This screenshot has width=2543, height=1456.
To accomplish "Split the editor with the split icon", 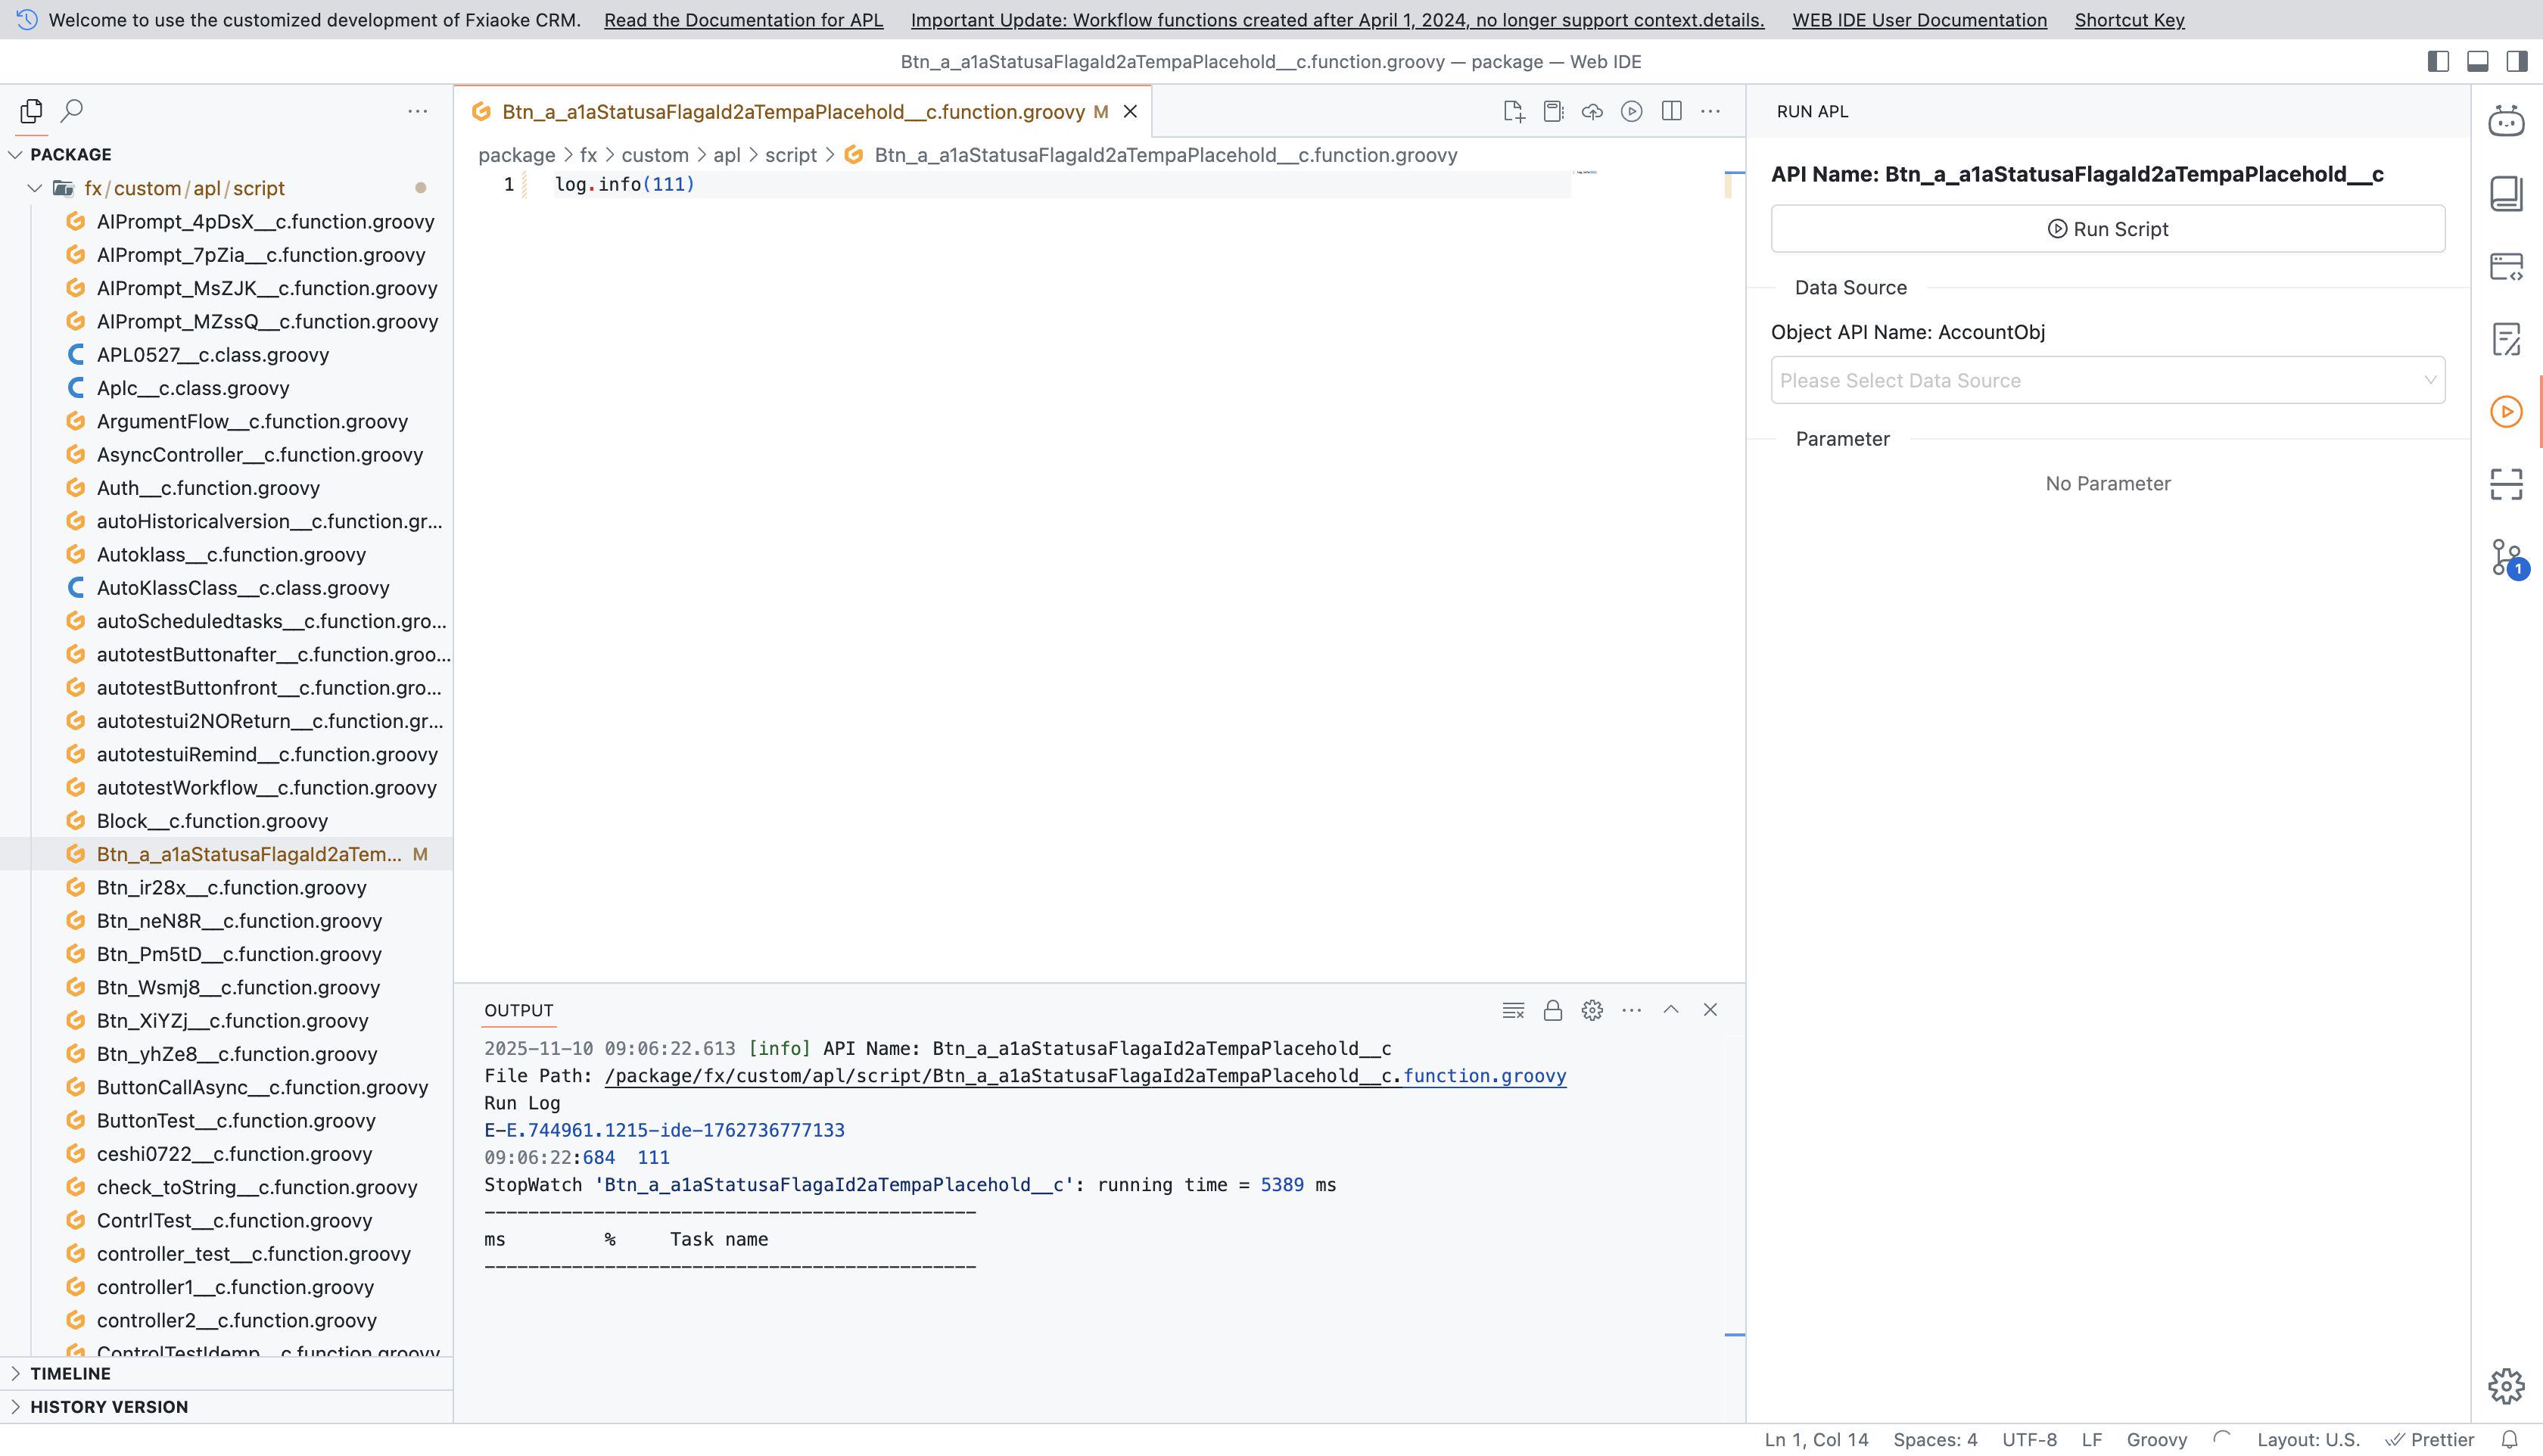I will [x=1671, y=111].
